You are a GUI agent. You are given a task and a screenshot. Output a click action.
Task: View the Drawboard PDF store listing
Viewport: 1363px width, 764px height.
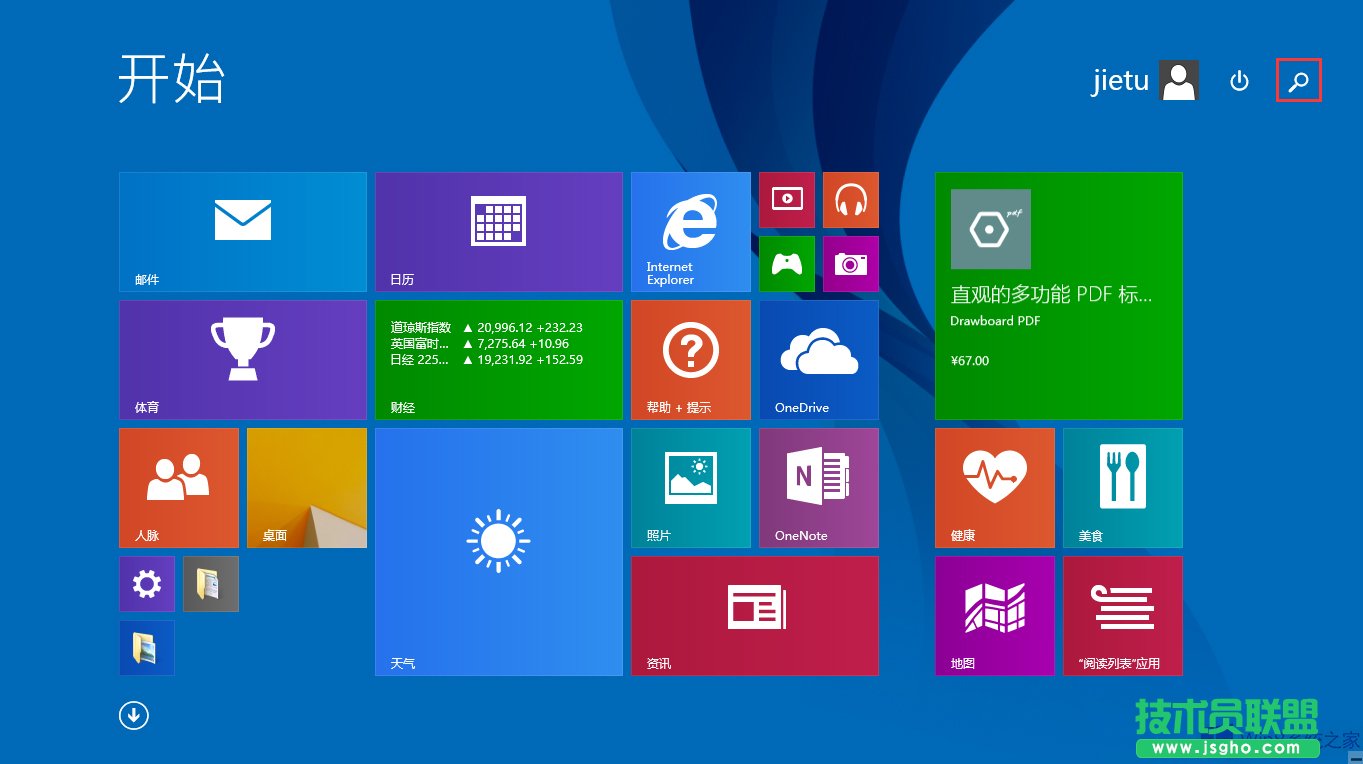coord(1057,295)
